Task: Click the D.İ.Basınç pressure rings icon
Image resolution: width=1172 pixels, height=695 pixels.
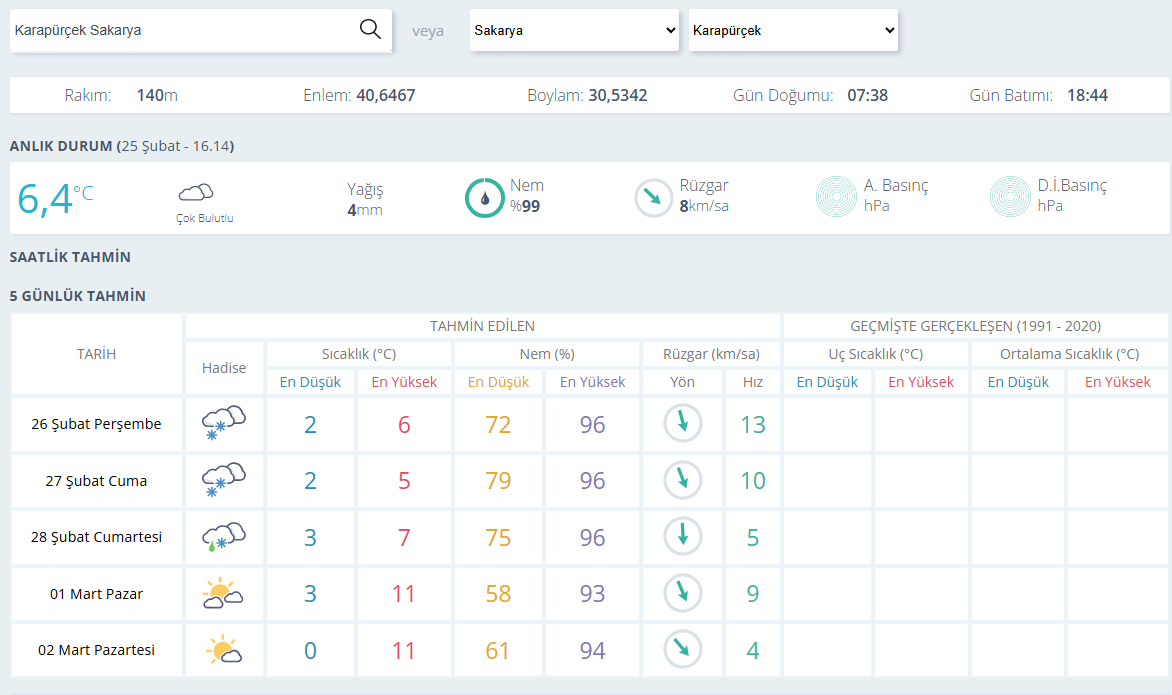Action: 1010,197
